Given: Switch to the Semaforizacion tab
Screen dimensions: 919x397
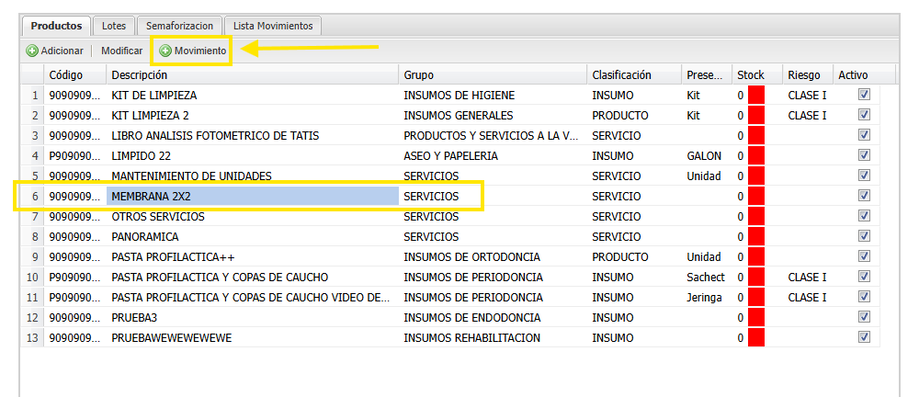Looking at the screenshot, I should point(180,26).
